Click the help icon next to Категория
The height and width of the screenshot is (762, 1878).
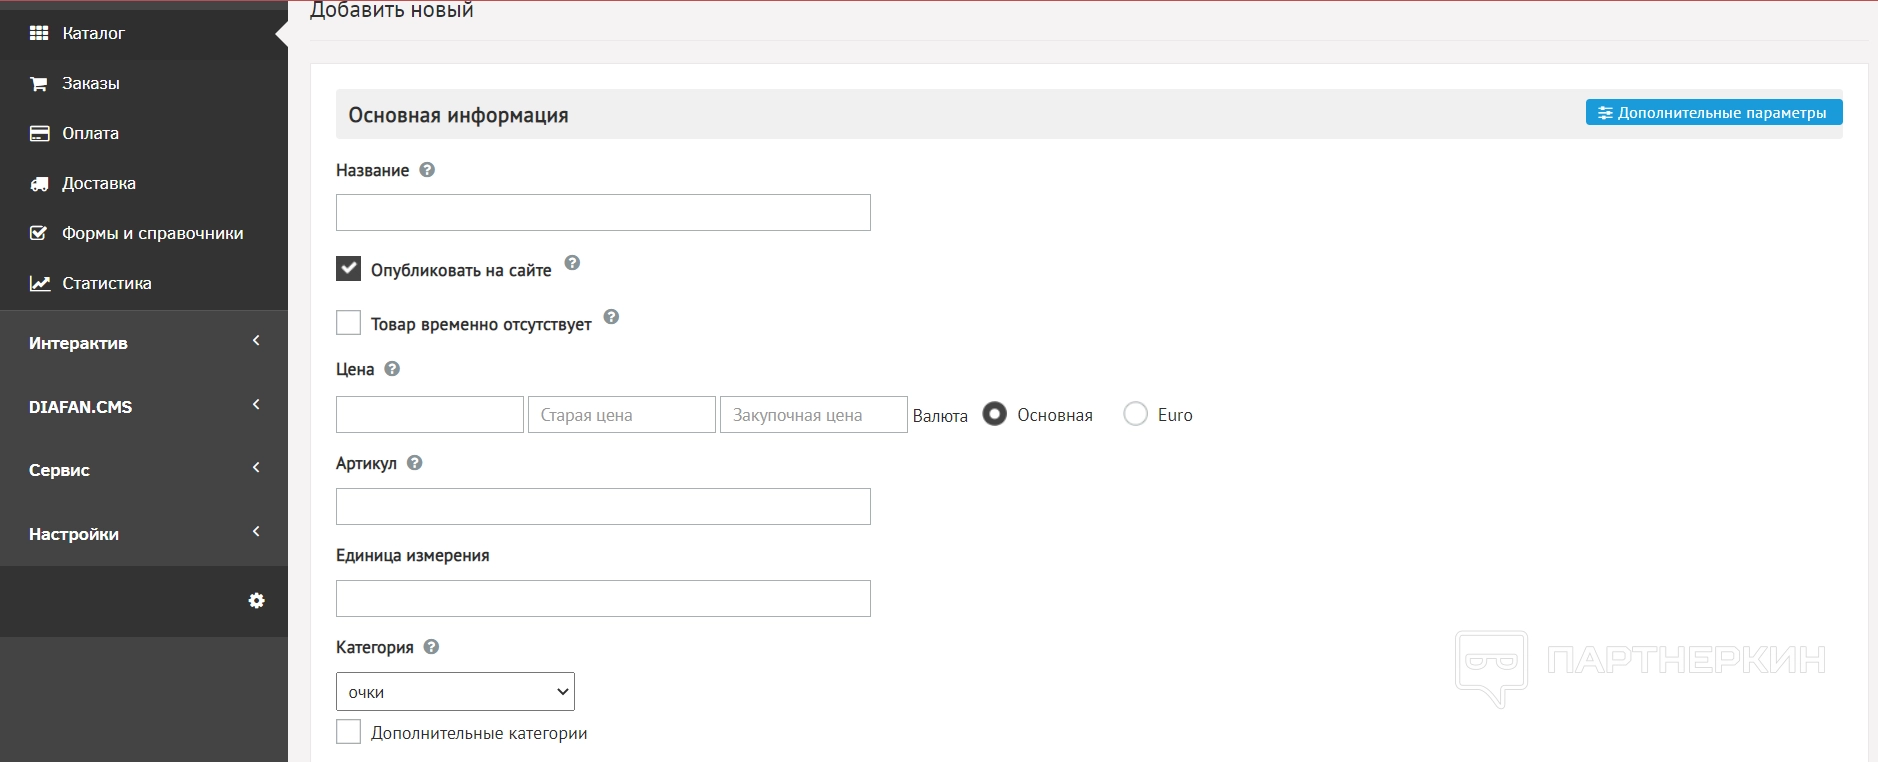pyautogui.click(x=431, y=647)
